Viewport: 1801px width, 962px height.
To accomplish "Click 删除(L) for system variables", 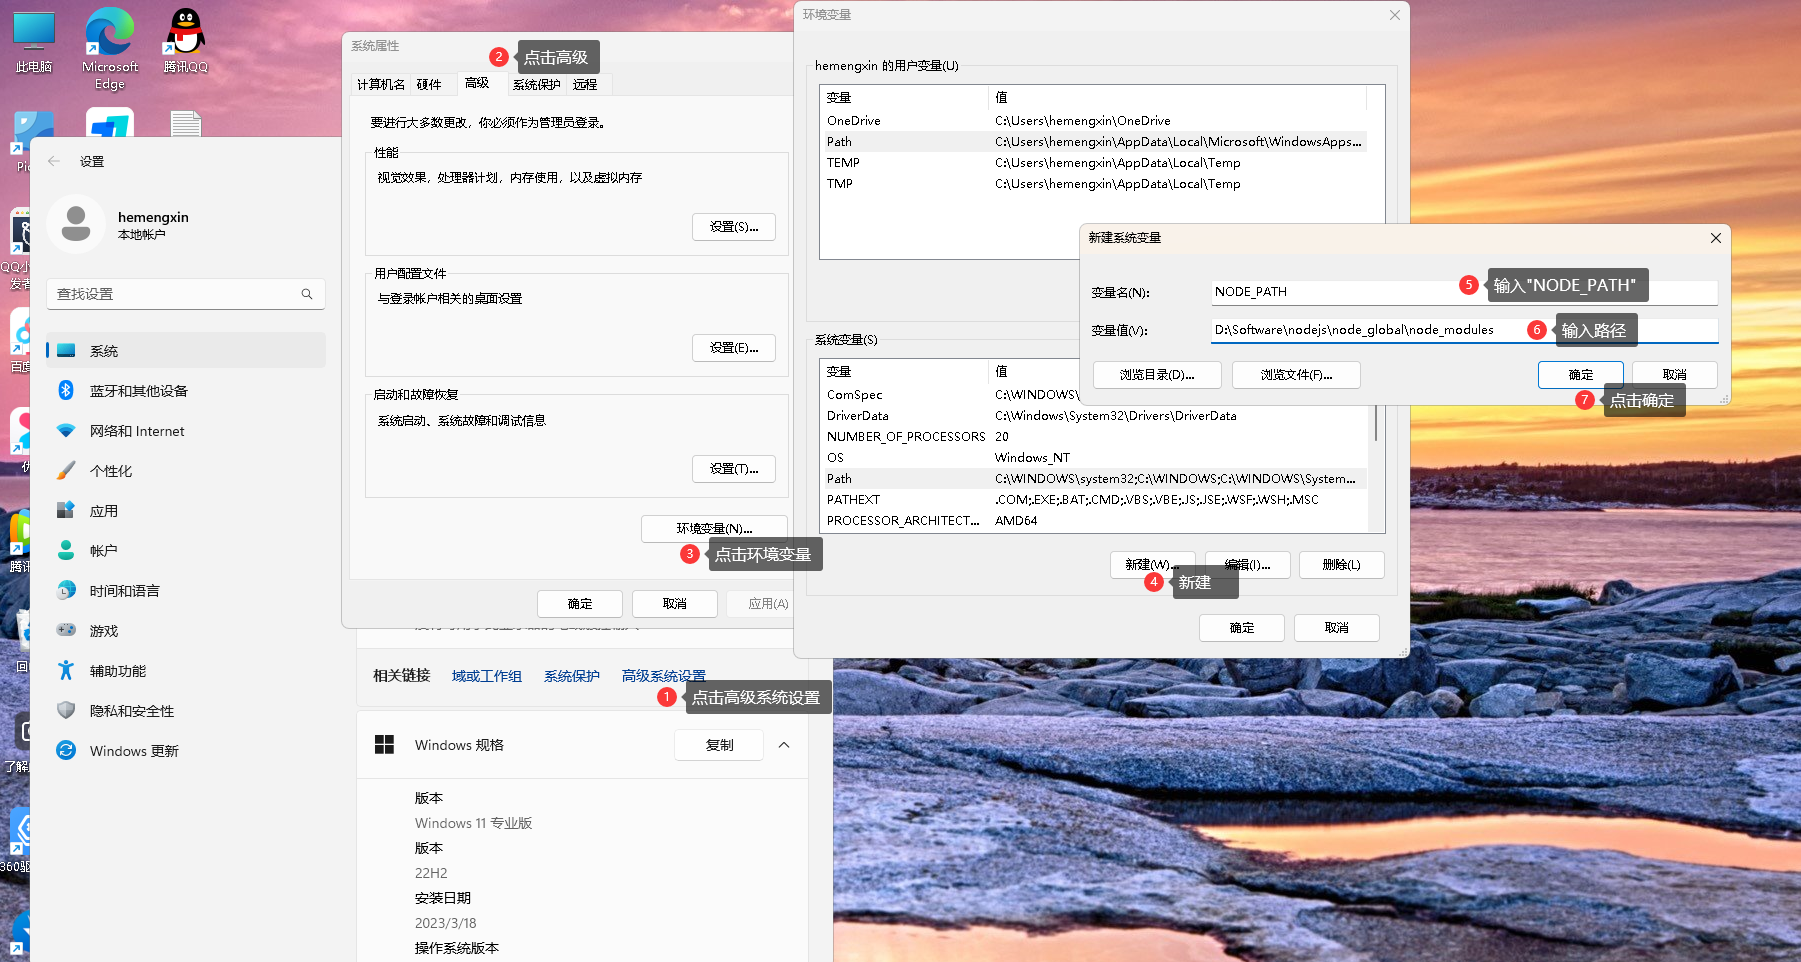I will point(1342,565).
